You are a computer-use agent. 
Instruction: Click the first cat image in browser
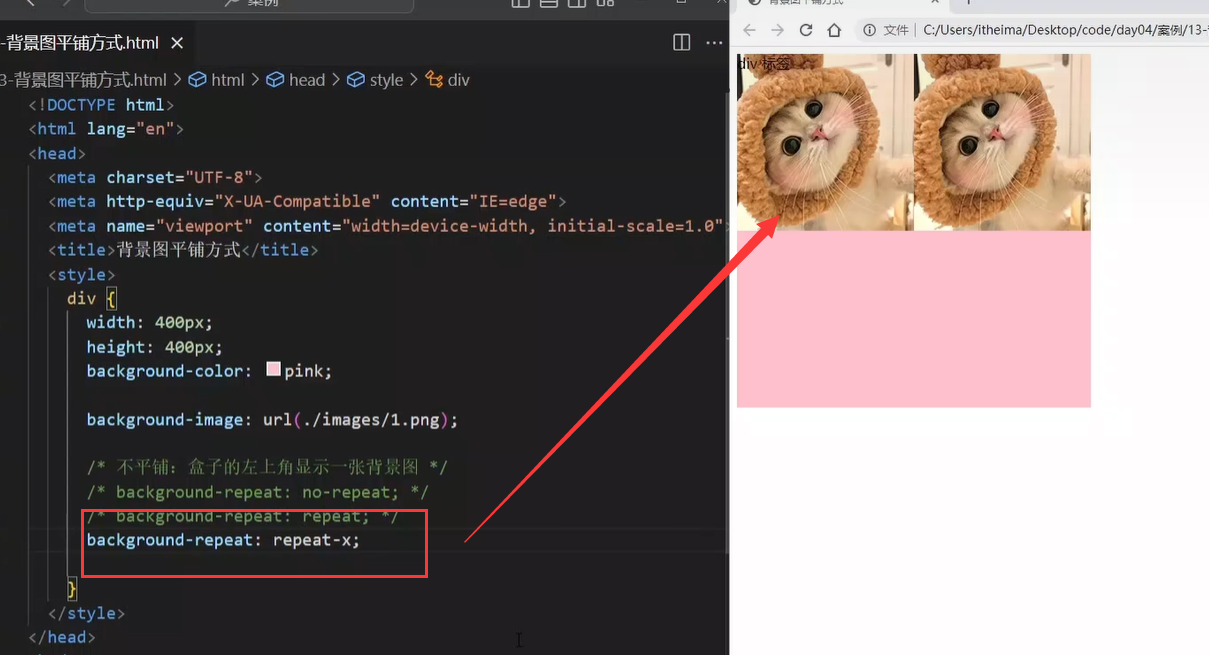point(825,142)
